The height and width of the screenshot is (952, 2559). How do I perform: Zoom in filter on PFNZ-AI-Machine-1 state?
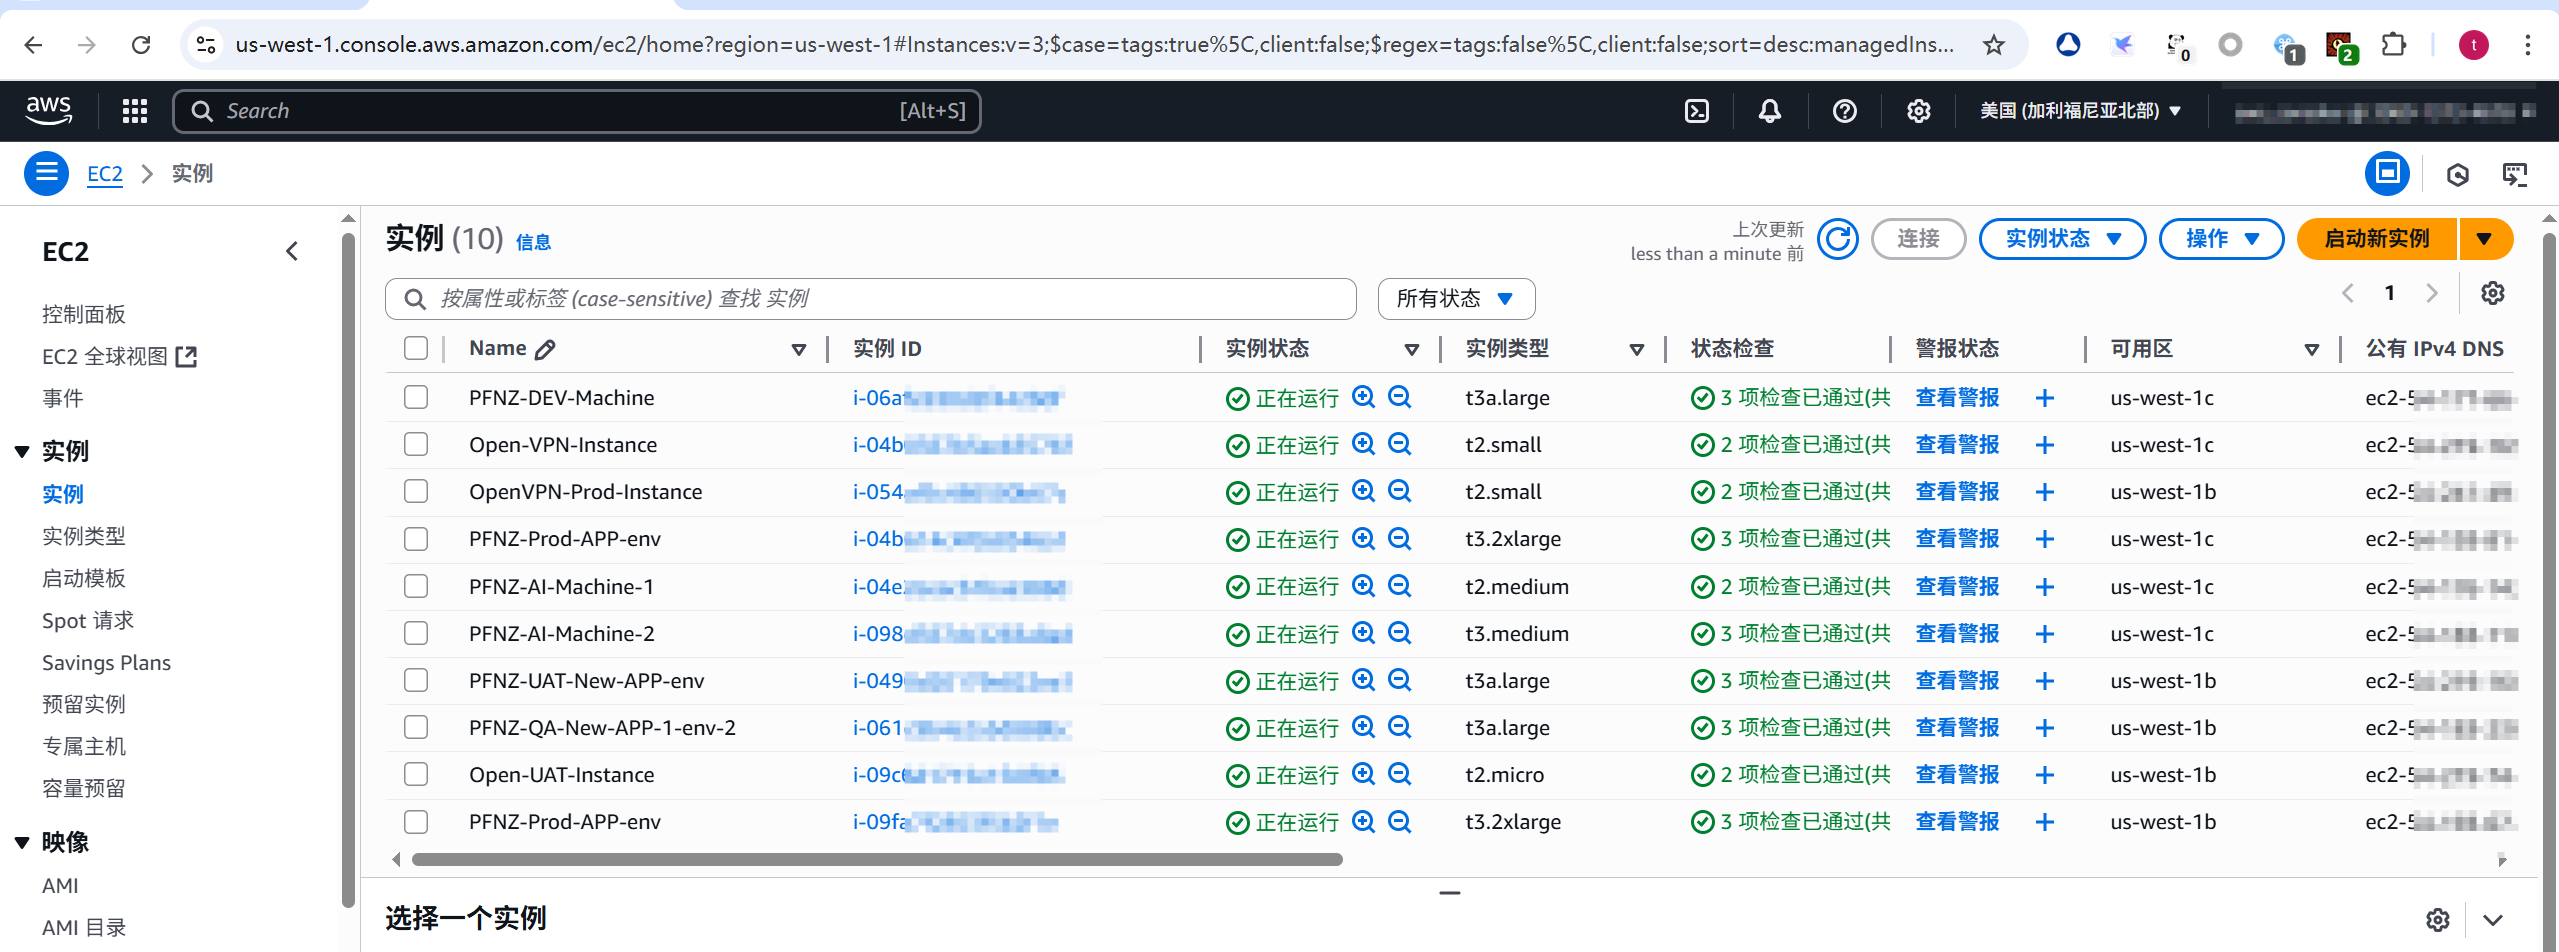(1364, 586)
